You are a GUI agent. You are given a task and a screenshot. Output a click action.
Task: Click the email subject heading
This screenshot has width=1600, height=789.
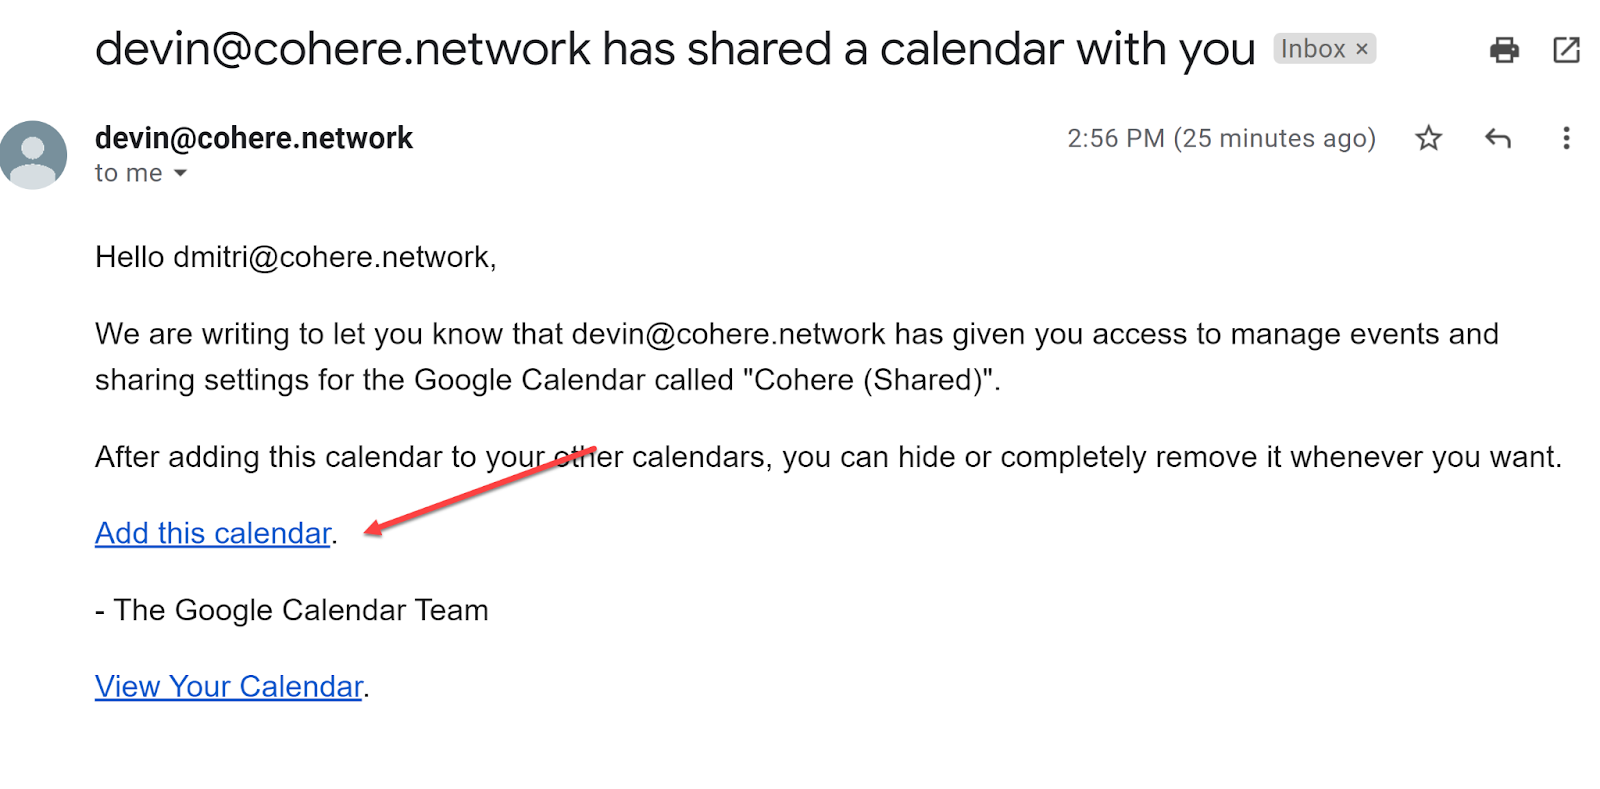coord(675,49)
